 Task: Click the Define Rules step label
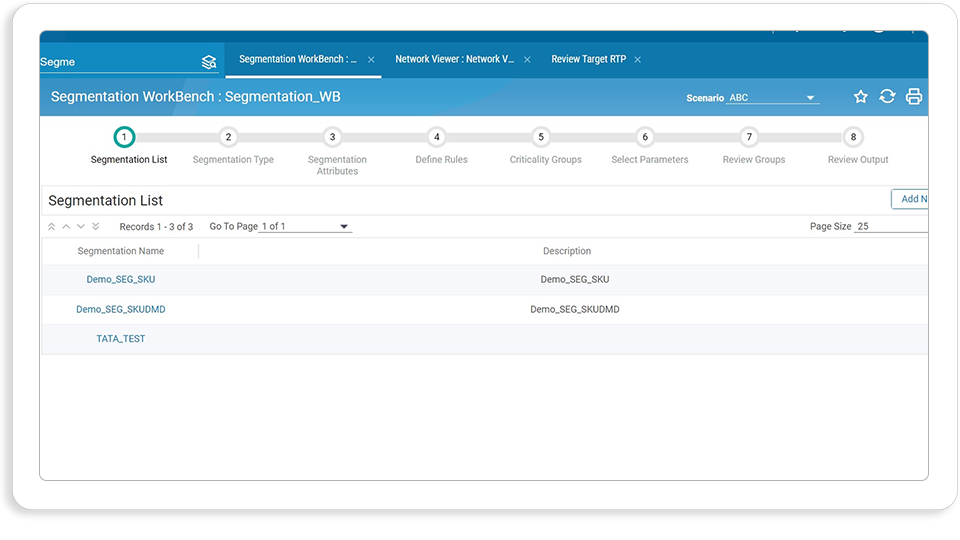[441, 160]
